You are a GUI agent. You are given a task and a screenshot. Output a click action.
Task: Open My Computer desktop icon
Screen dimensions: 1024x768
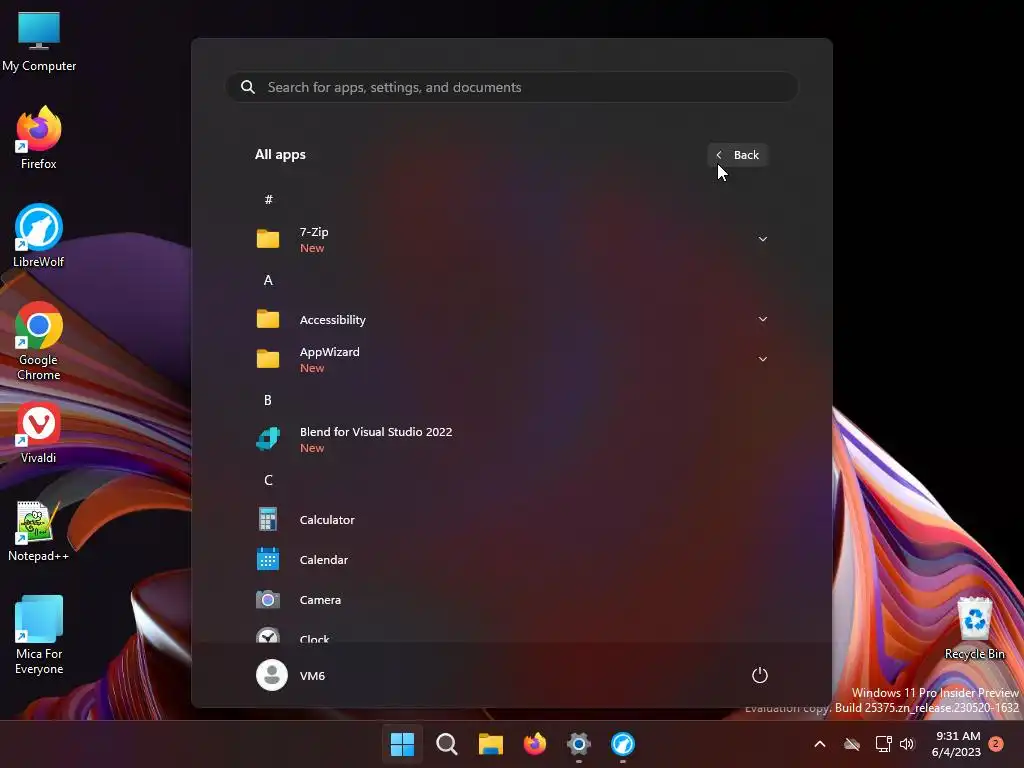point(39,42)
